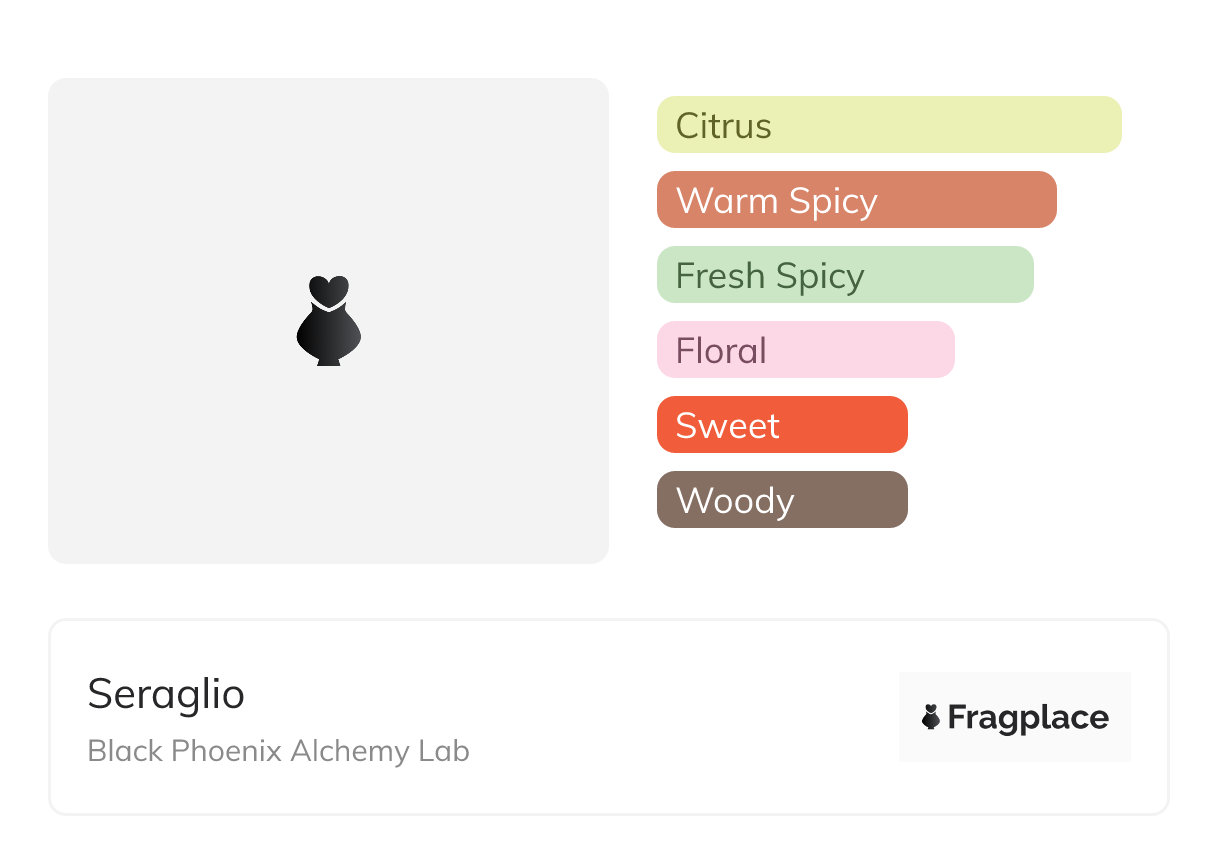Click the "Floral" text label
The width and height of the screenshot is (1218, 864).
[721, 351]
